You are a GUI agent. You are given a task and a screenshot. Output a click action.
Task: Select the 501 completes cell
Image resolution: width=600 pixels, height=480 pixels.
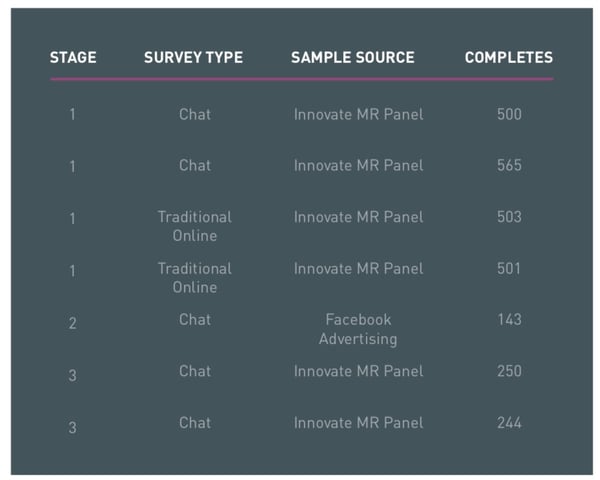point(509,268)
